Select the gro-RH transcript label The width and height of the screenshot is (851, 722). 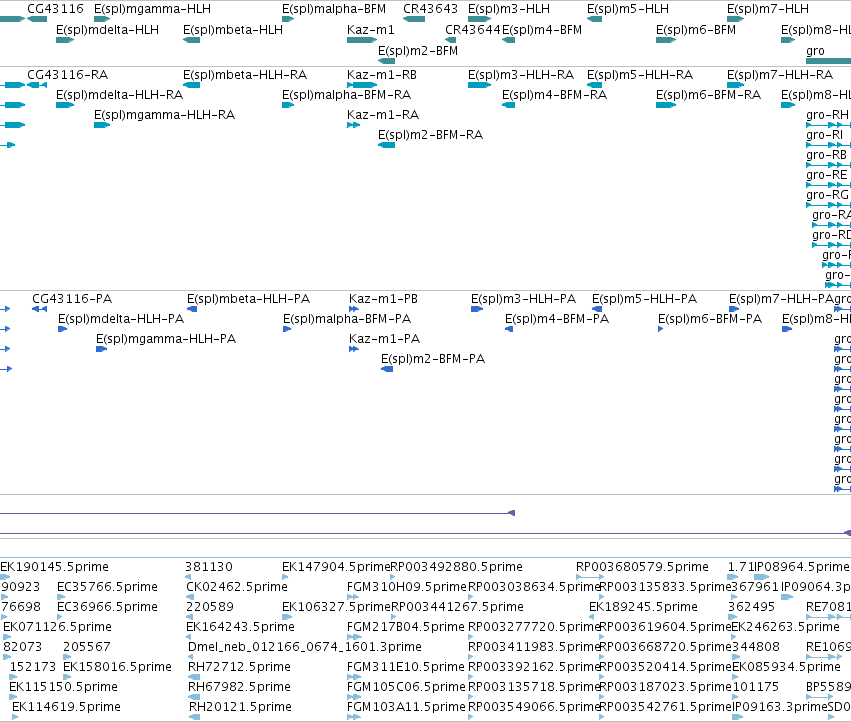(x=827, y=115)
